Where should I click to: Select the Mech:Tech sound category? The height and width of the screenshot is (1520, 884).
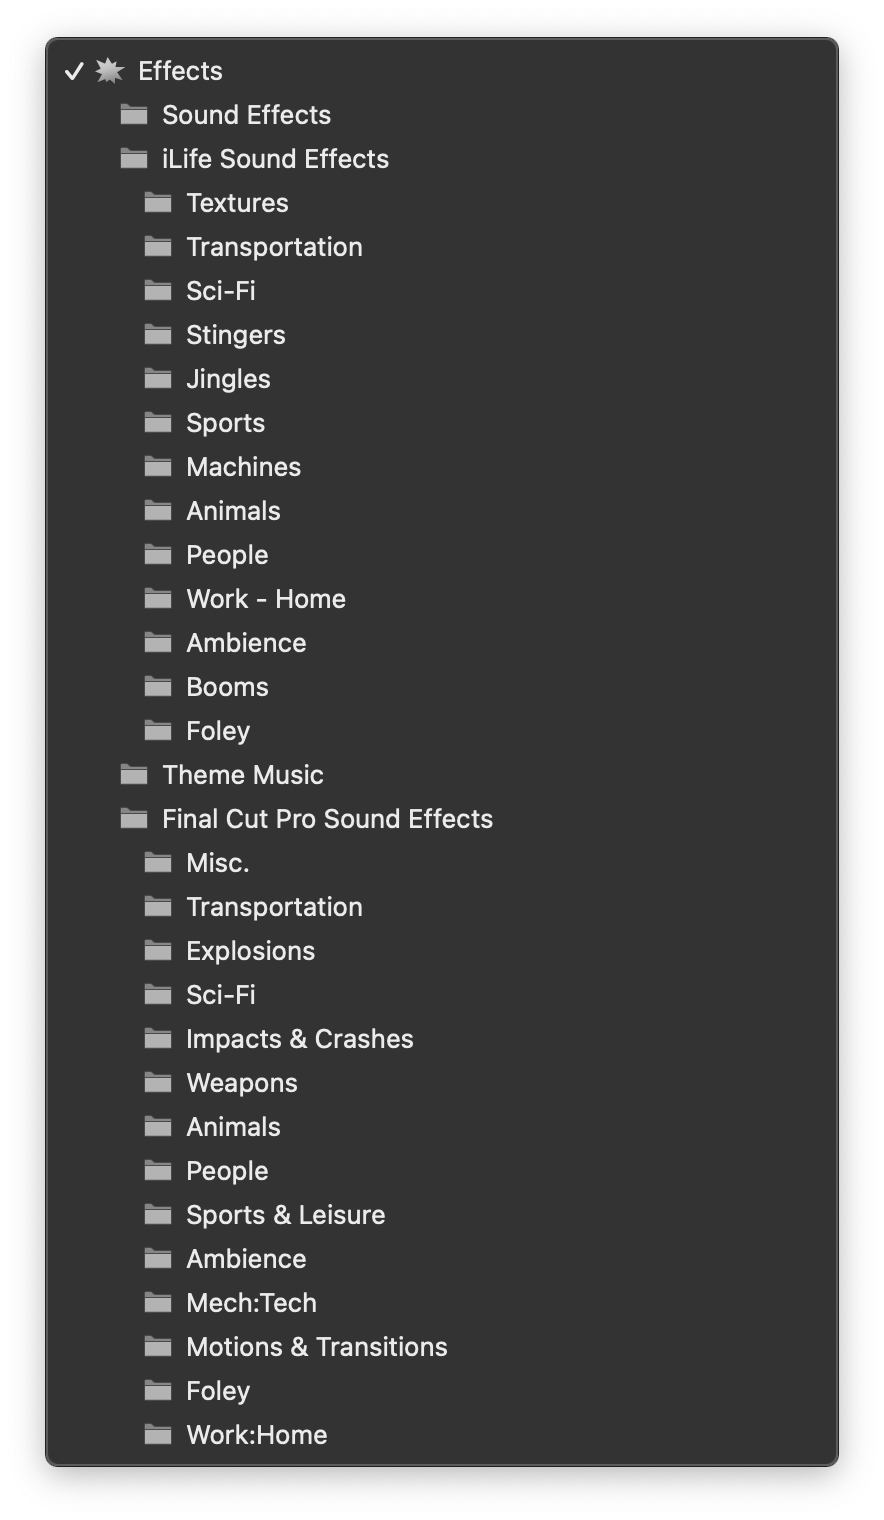(x=442, y=1303)
